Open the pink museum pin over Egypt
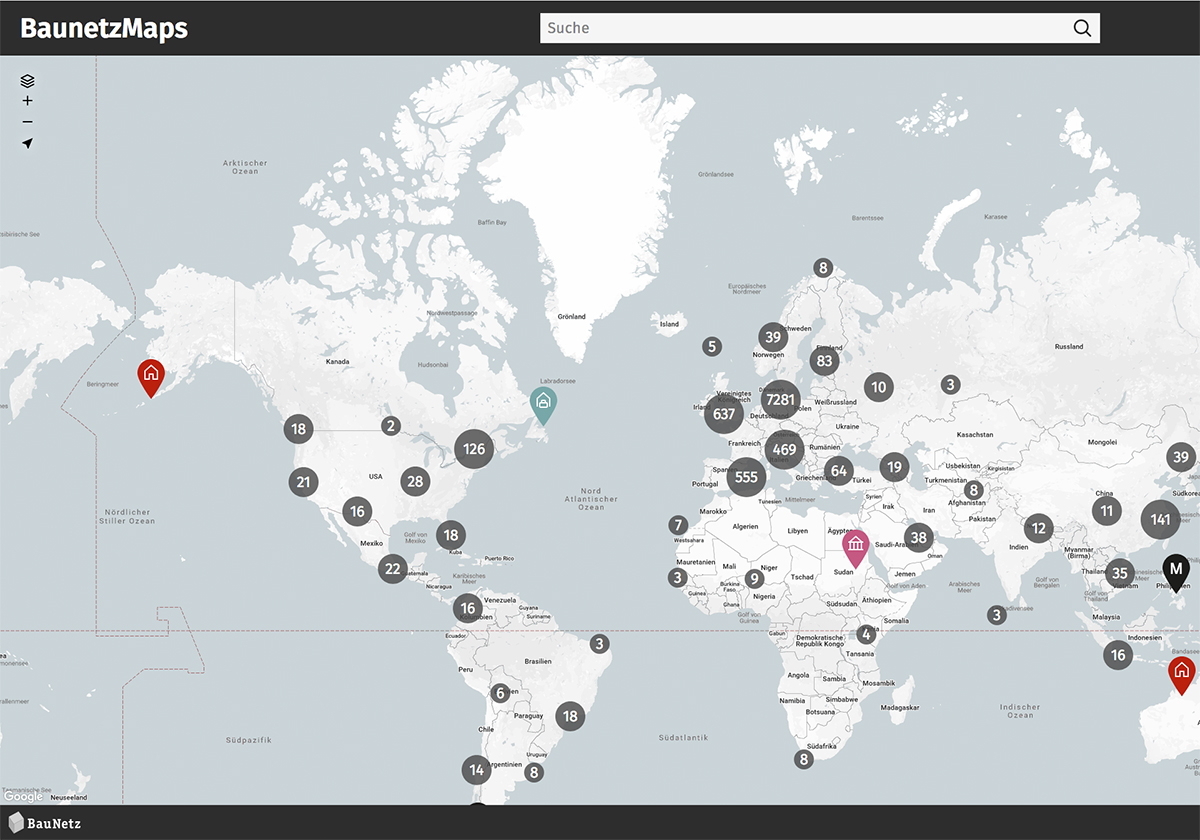 tap(855, 545)
